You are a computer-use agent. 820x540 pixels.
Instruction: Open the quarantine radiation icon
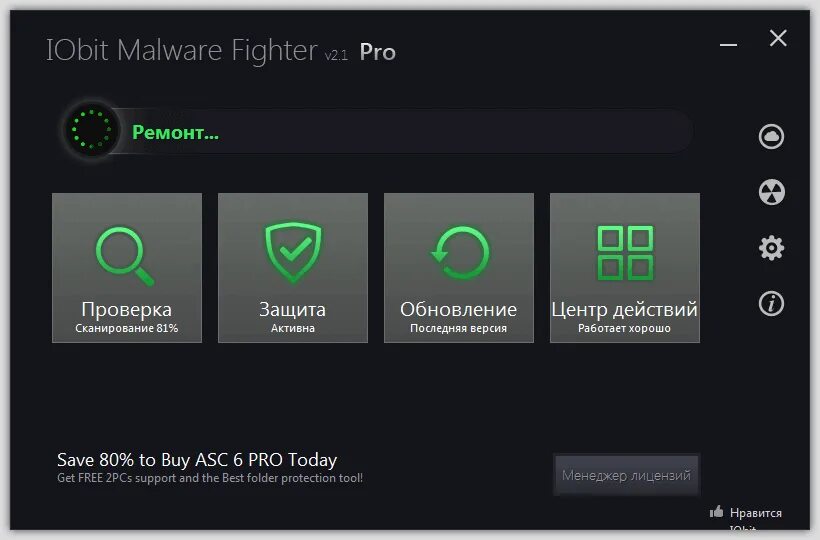point(771,192)
